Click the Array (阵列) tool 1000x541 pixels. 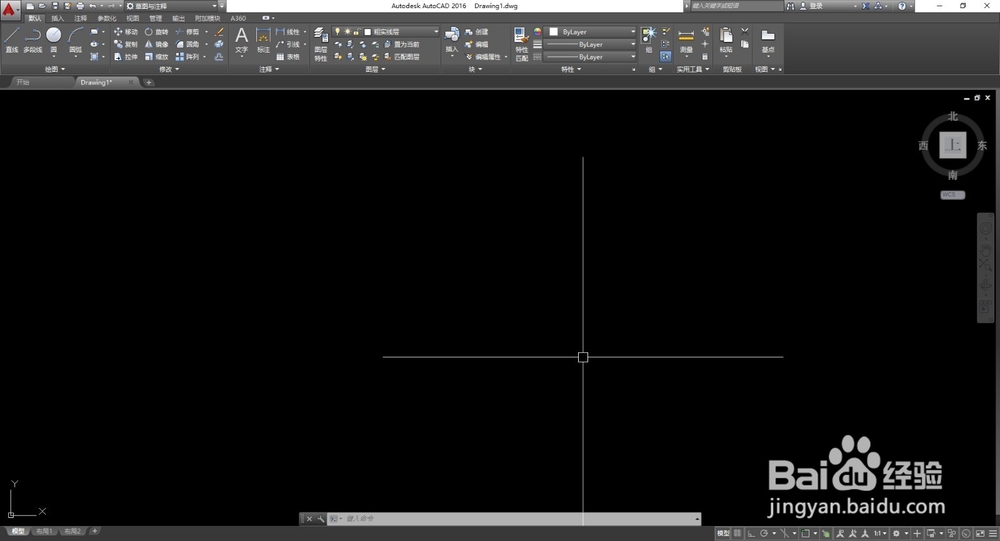188,57
